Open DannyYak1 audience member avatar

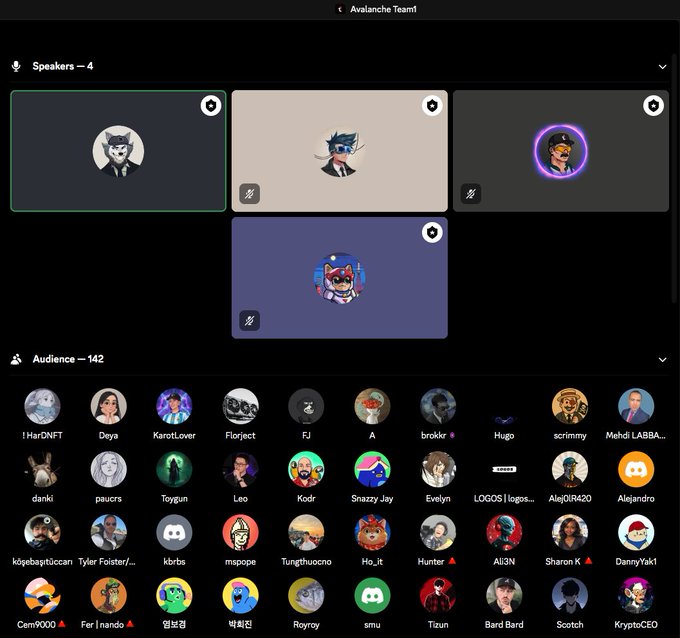636,532
